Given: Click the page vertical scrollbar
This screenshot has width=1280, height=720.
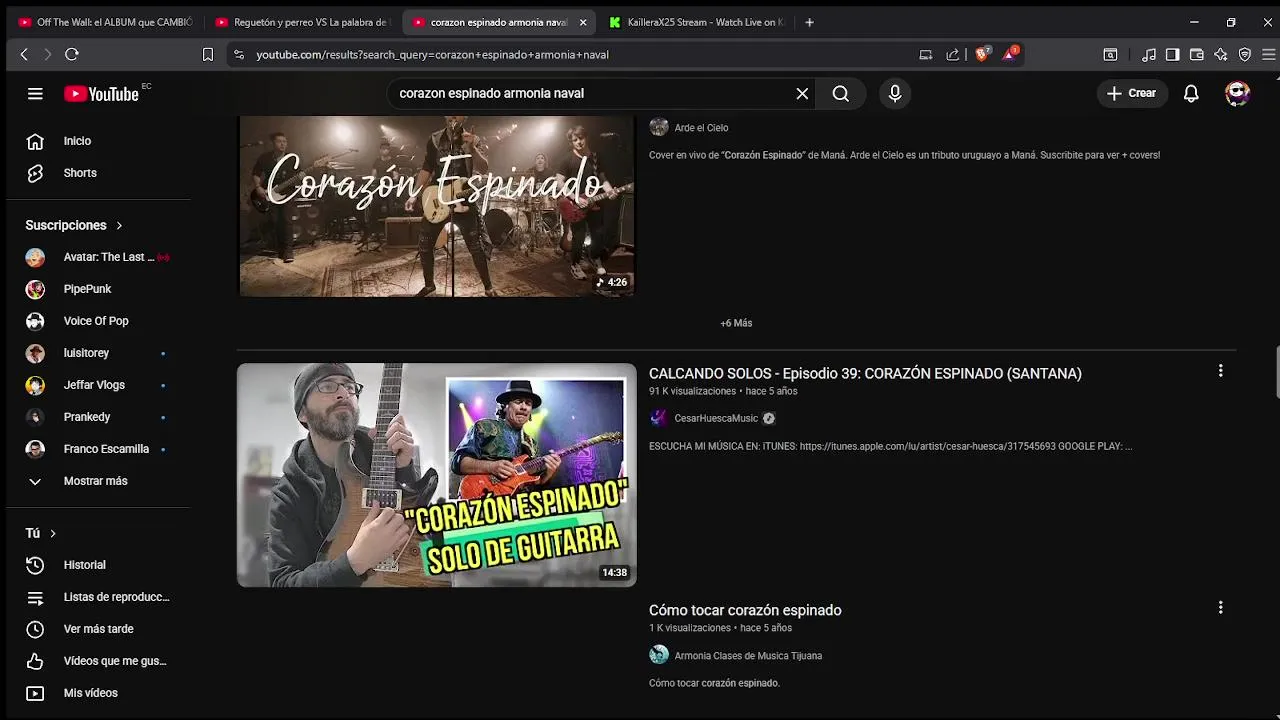Looking at the screenshot, I should [x=1276, y=372].
